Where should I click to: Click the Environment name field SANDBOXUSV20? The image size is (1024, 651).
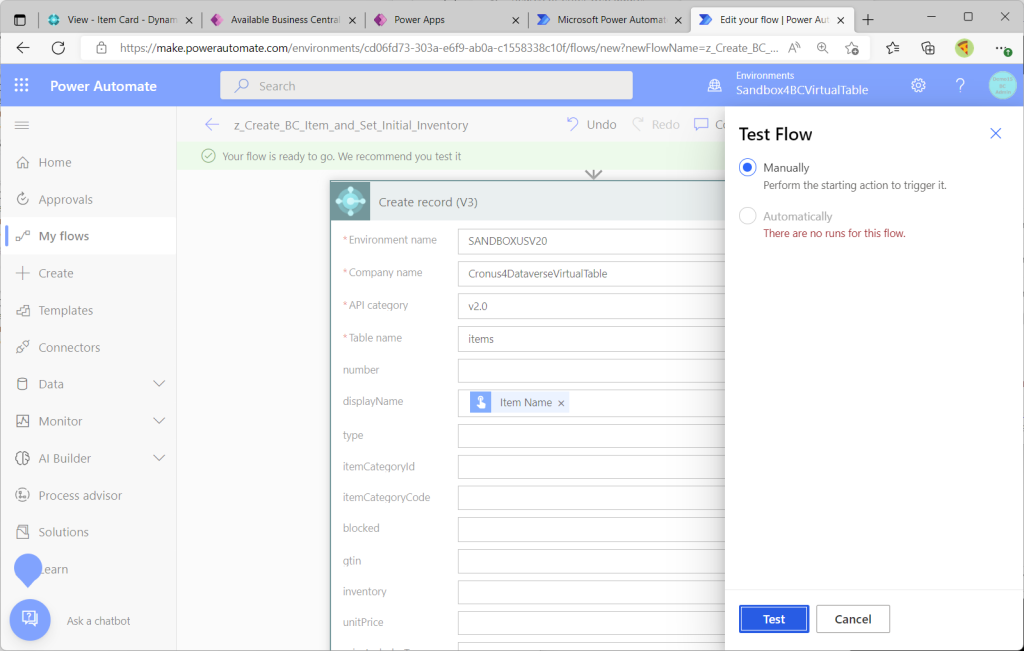pyautogui.click(x=592, y=241)
